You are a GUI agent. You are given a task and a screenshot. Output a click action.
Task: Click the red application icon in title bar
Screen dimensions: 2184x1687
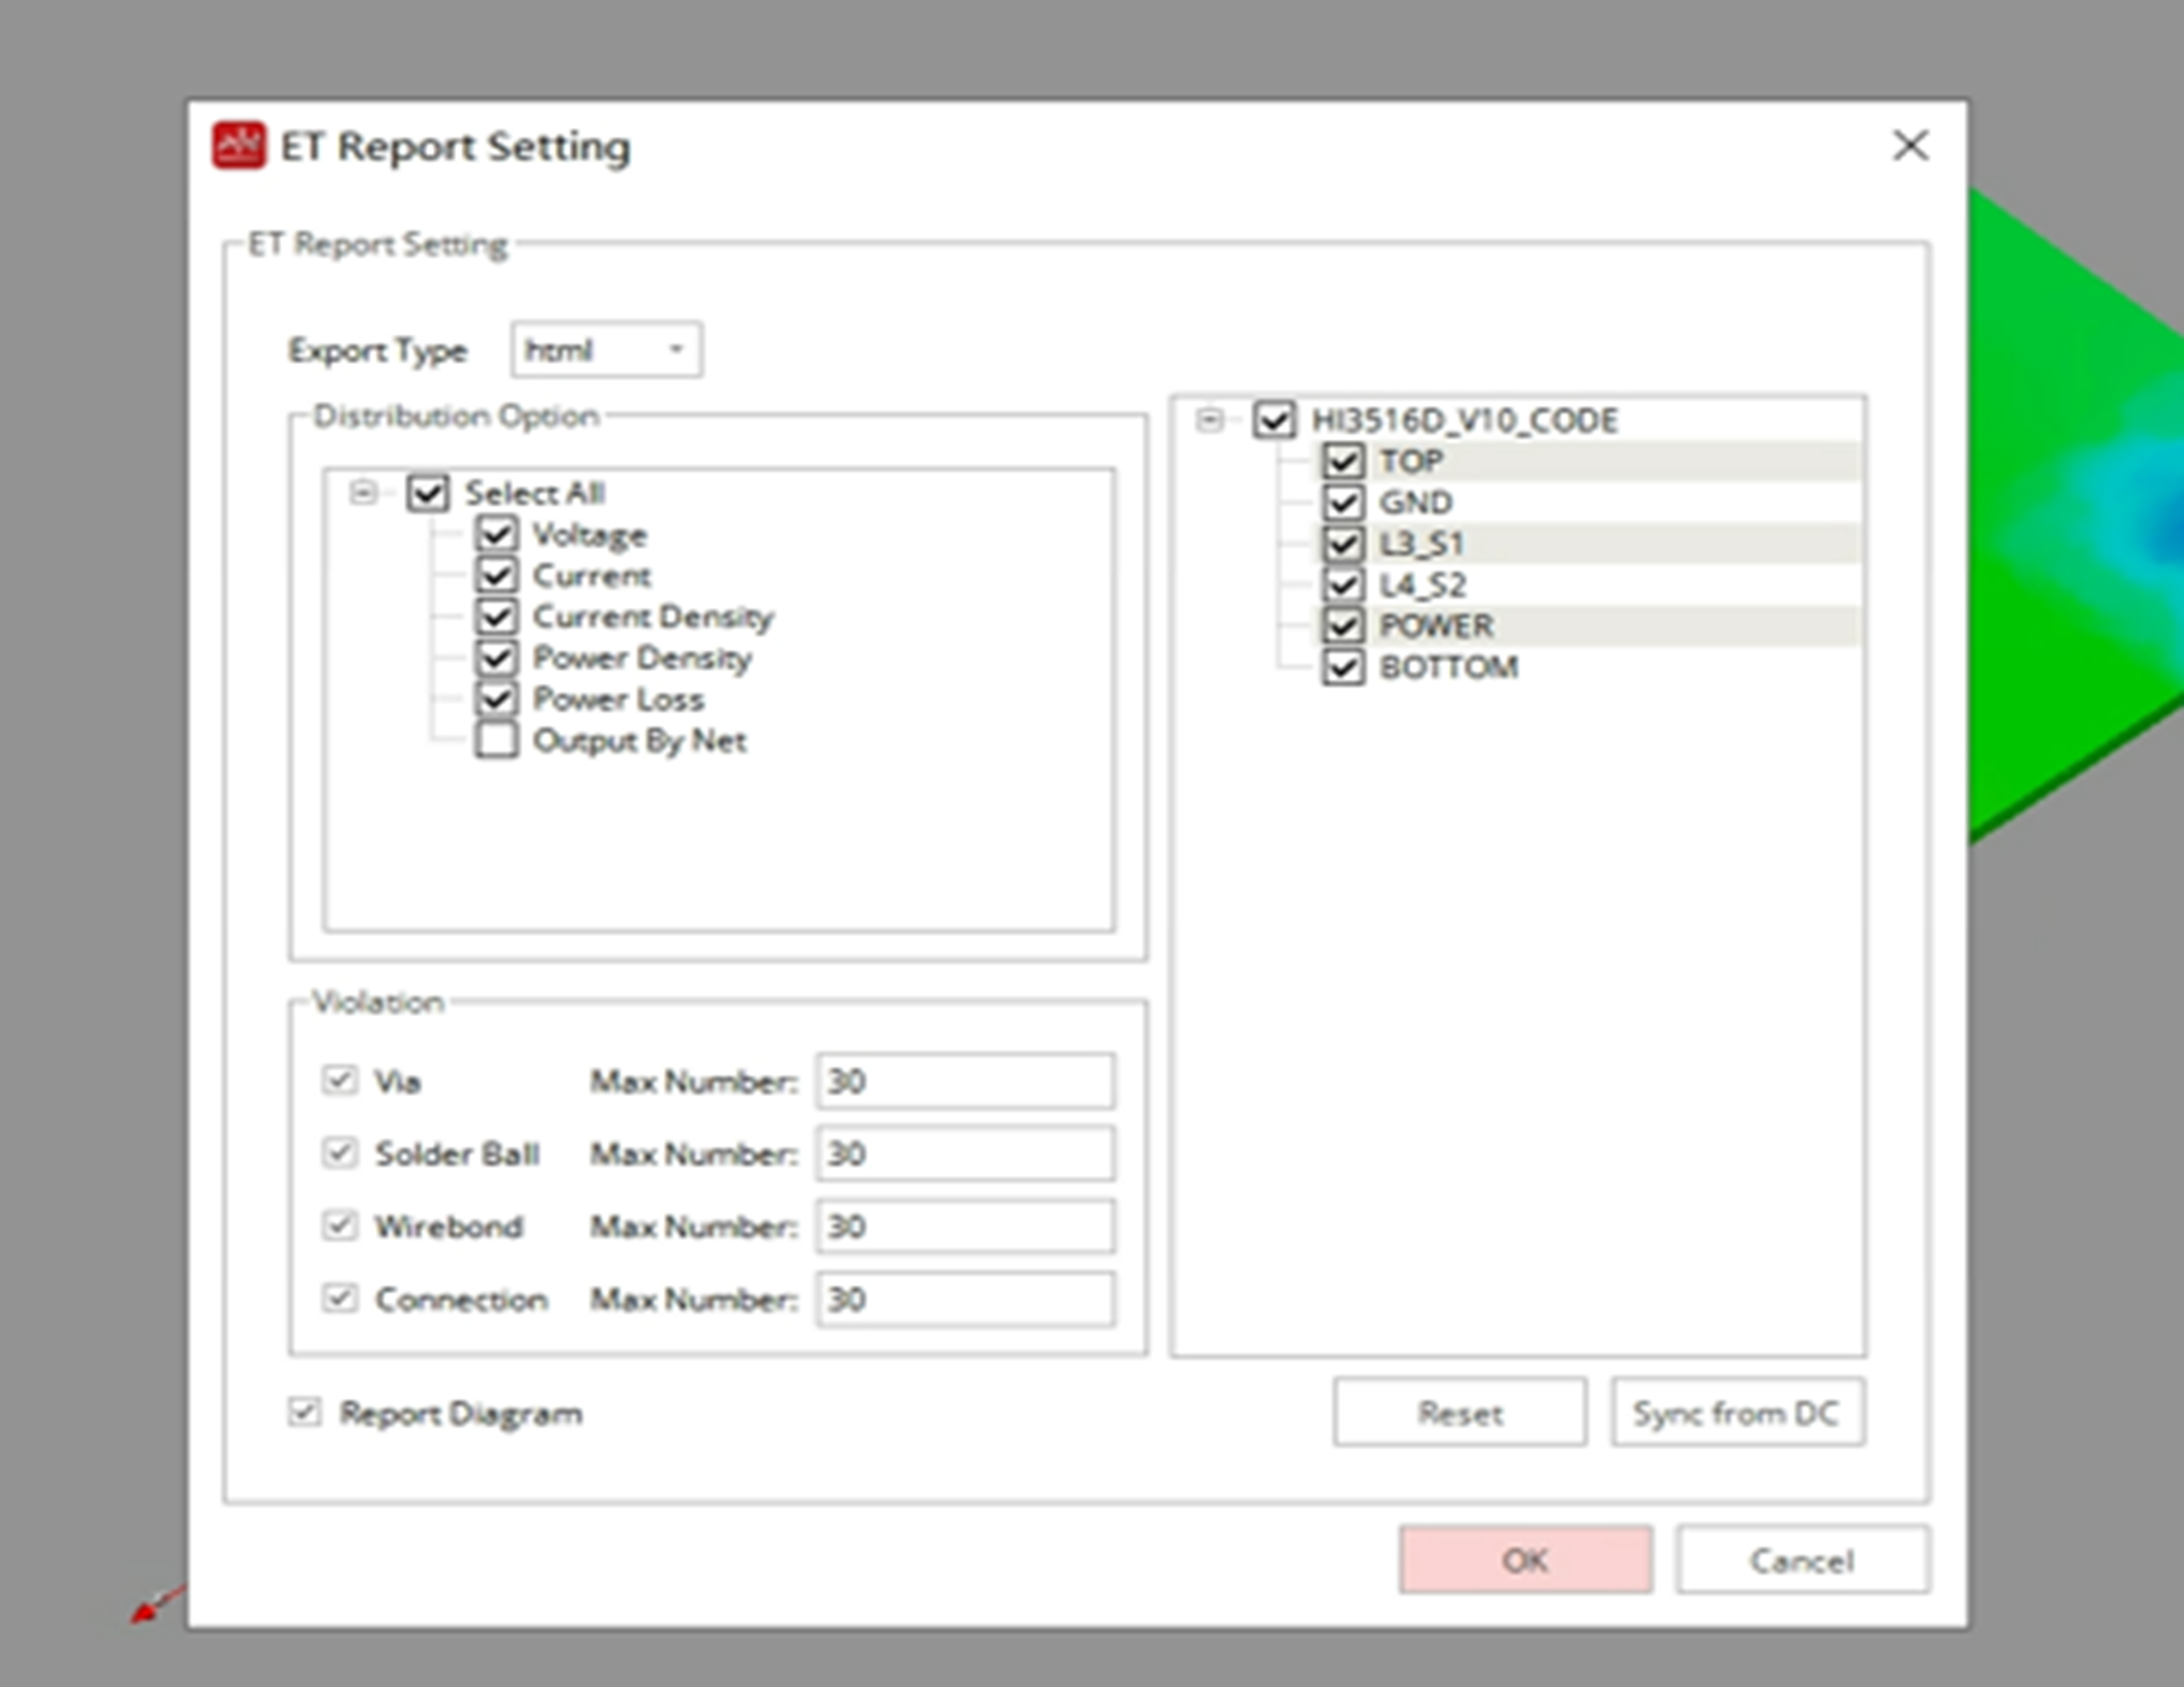[239, 146]
